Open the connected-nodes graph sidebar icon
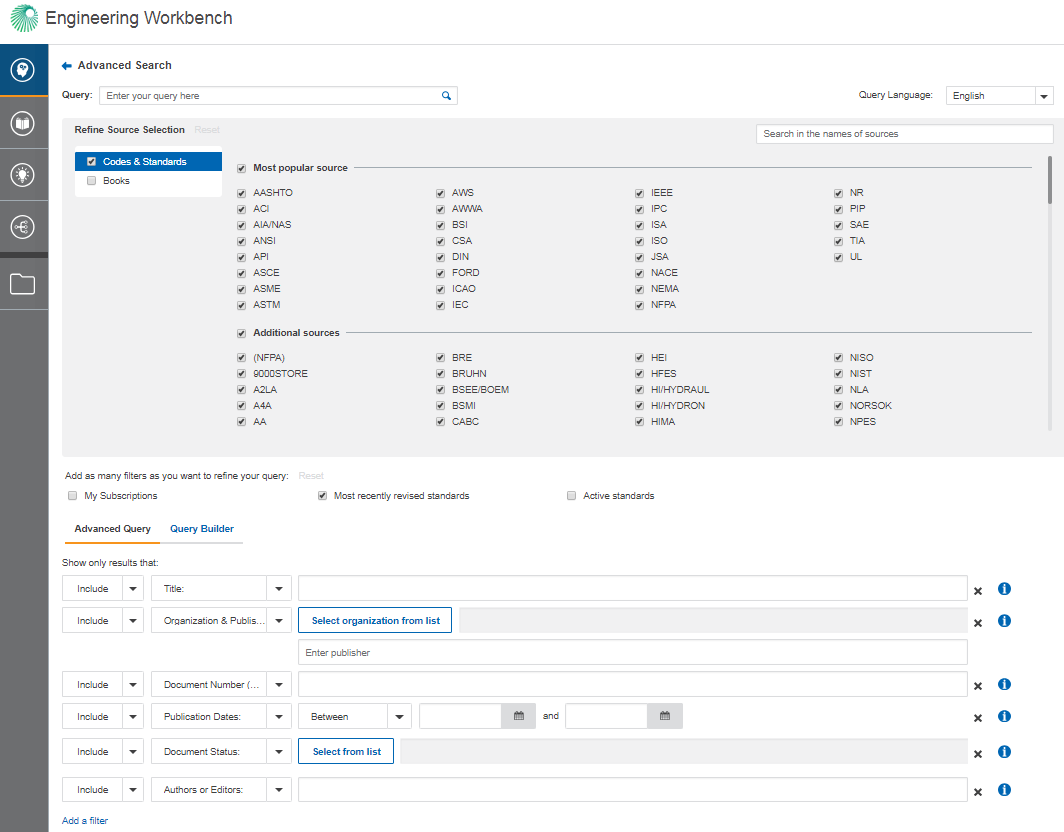 23,227
